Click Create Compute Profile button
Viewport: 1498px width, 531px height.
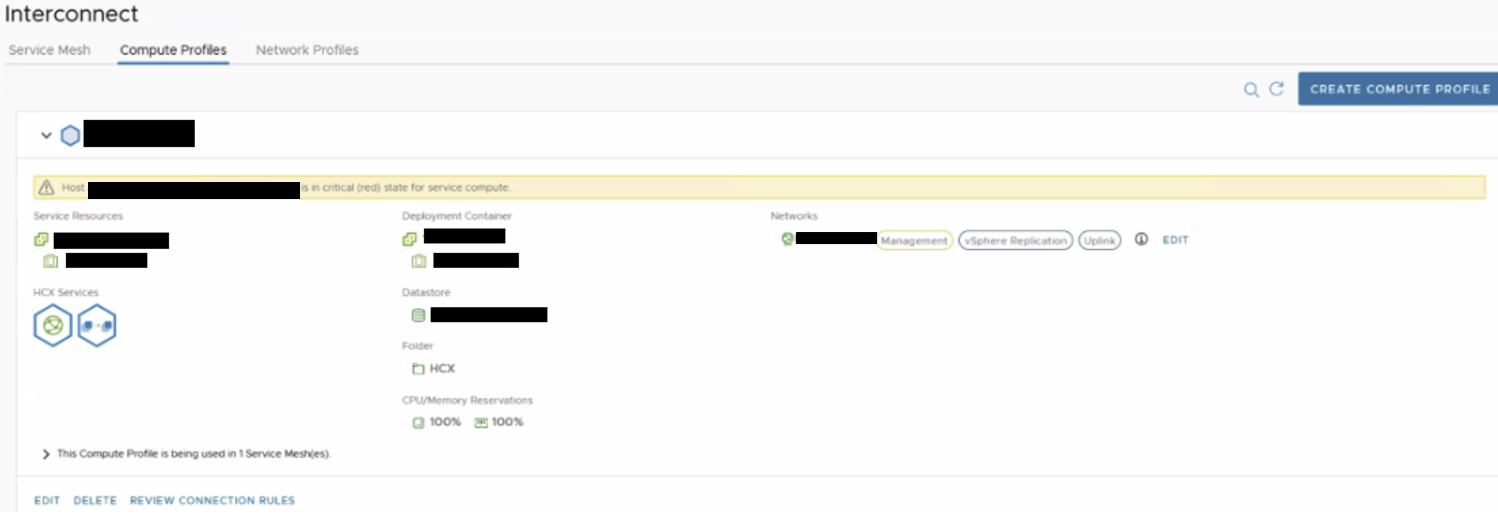point(1399,89)
